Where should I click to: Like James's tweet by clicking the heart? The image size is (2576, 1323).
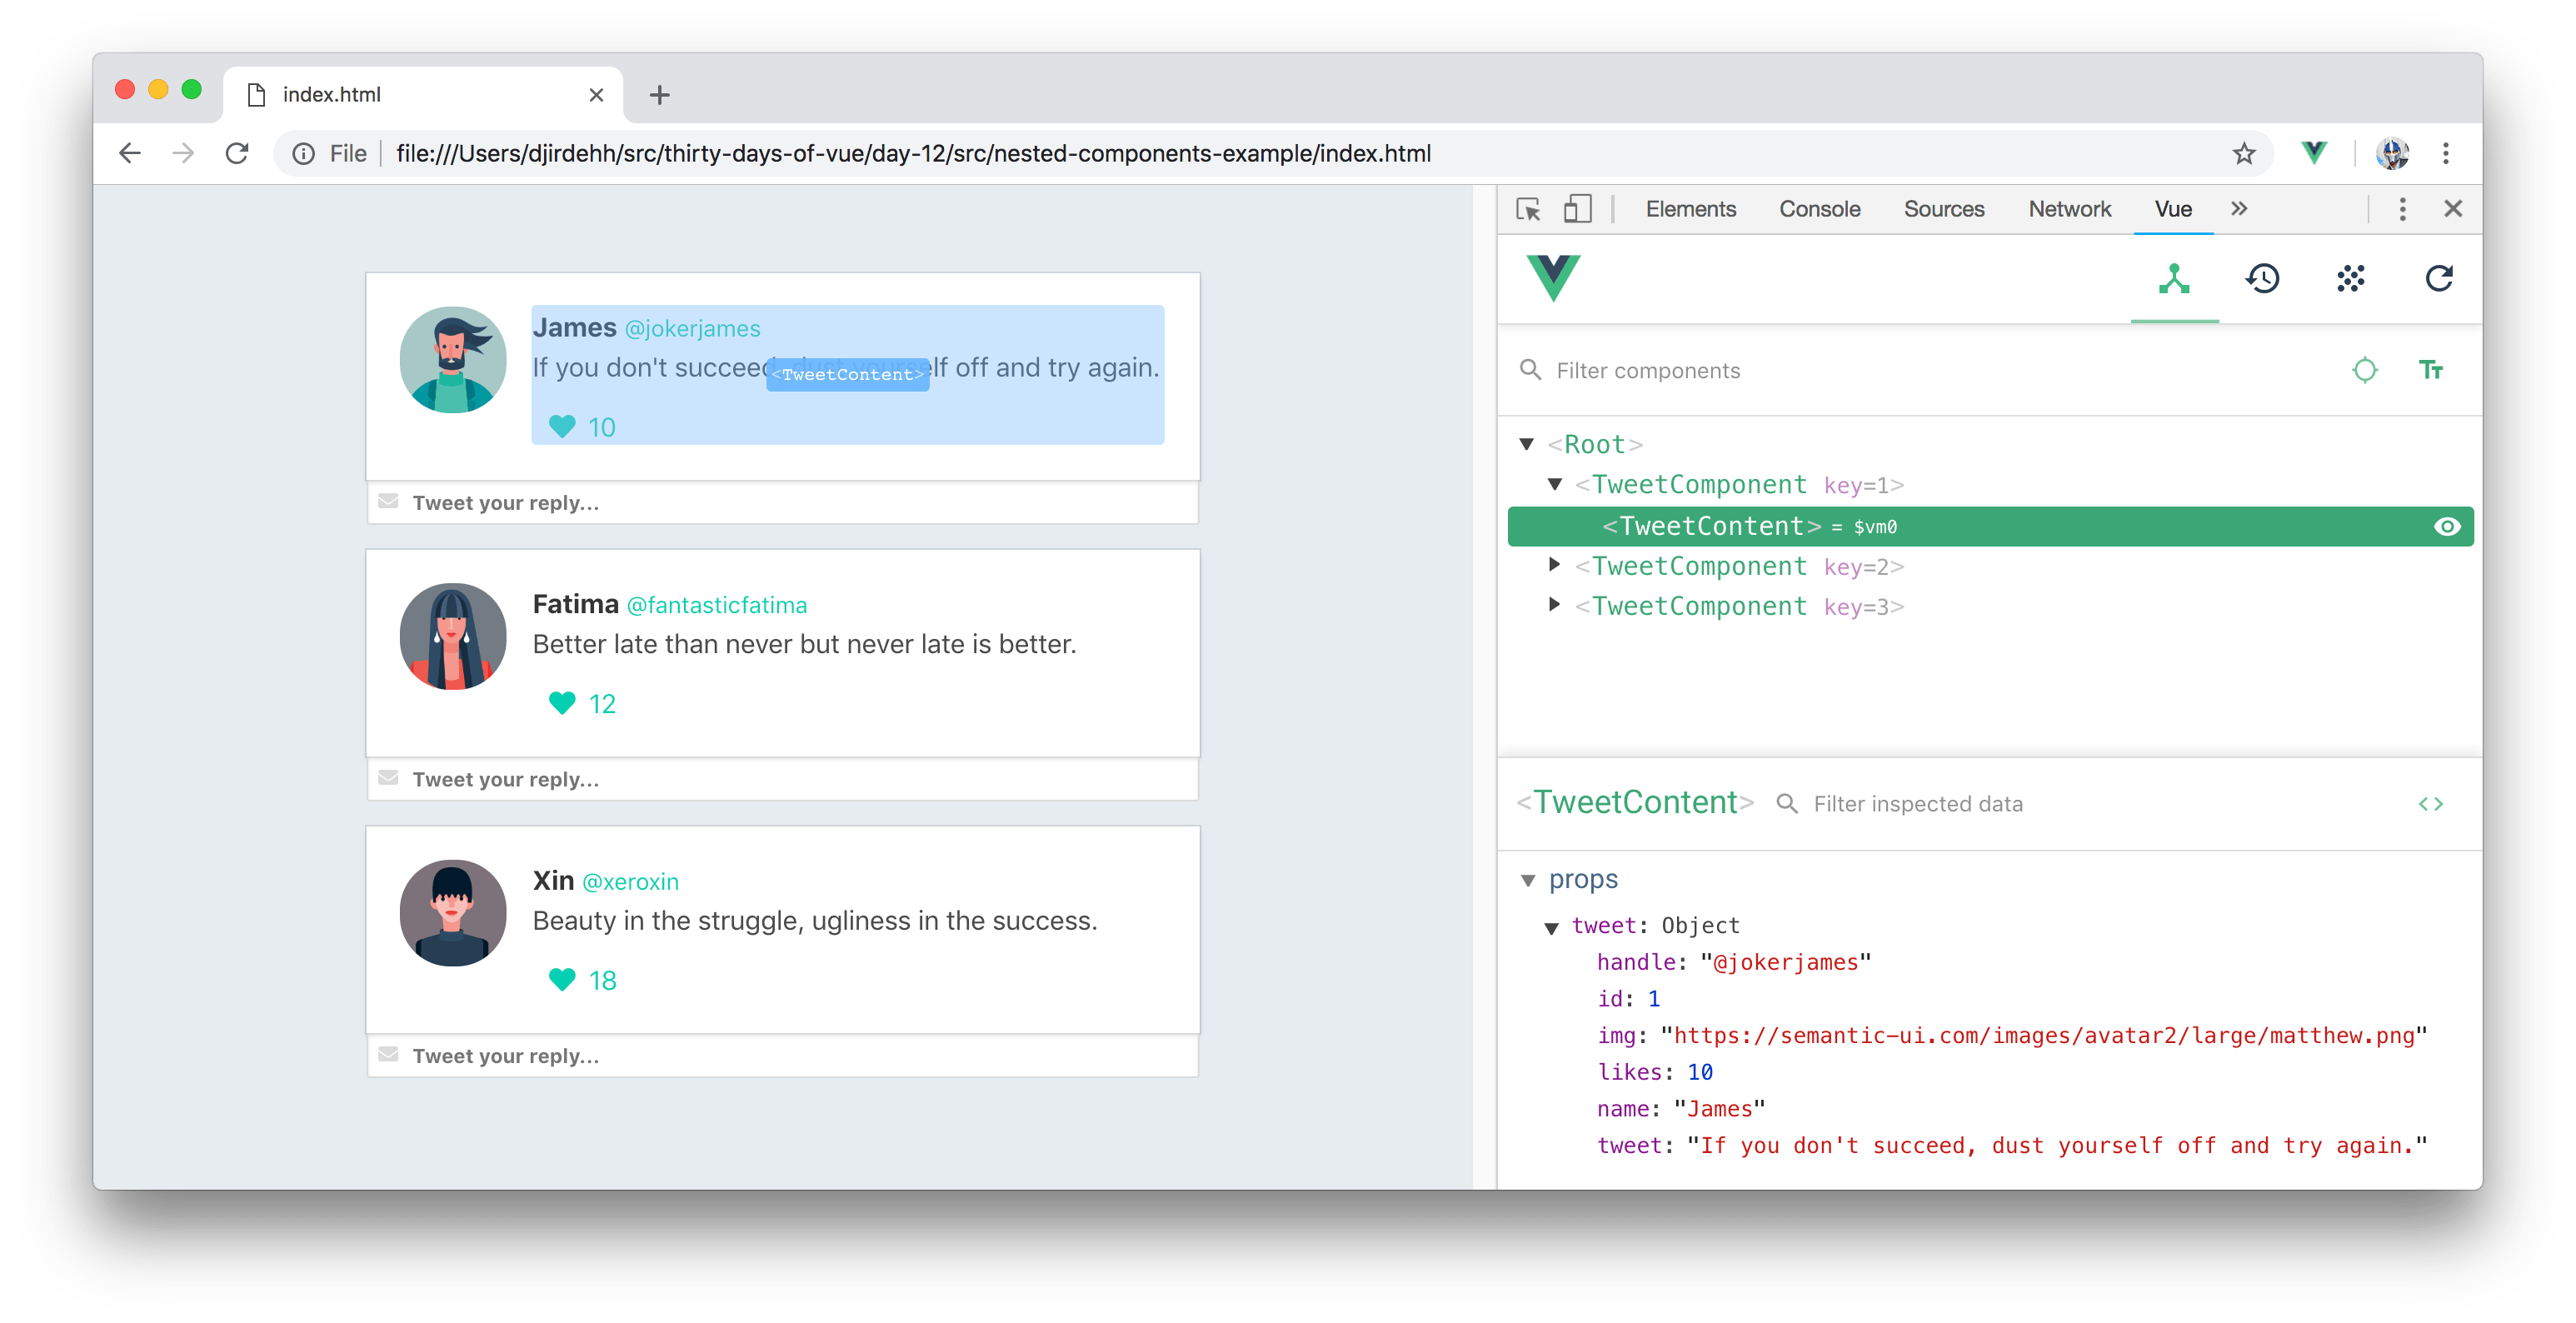click(x=563, y=426)
